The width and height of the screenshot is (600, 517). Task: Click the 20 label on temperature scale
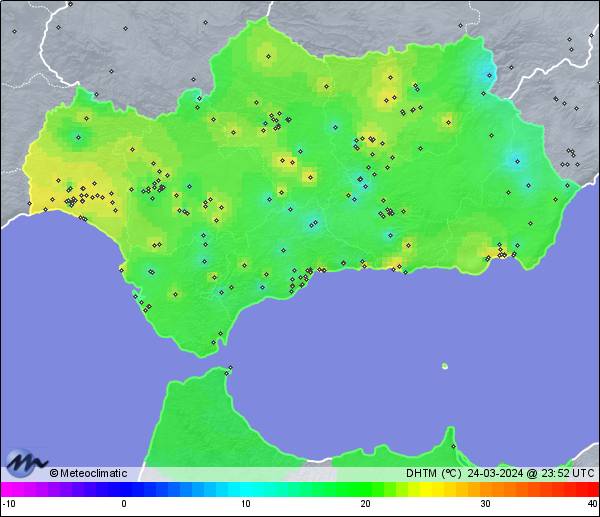tap(365, 505)
